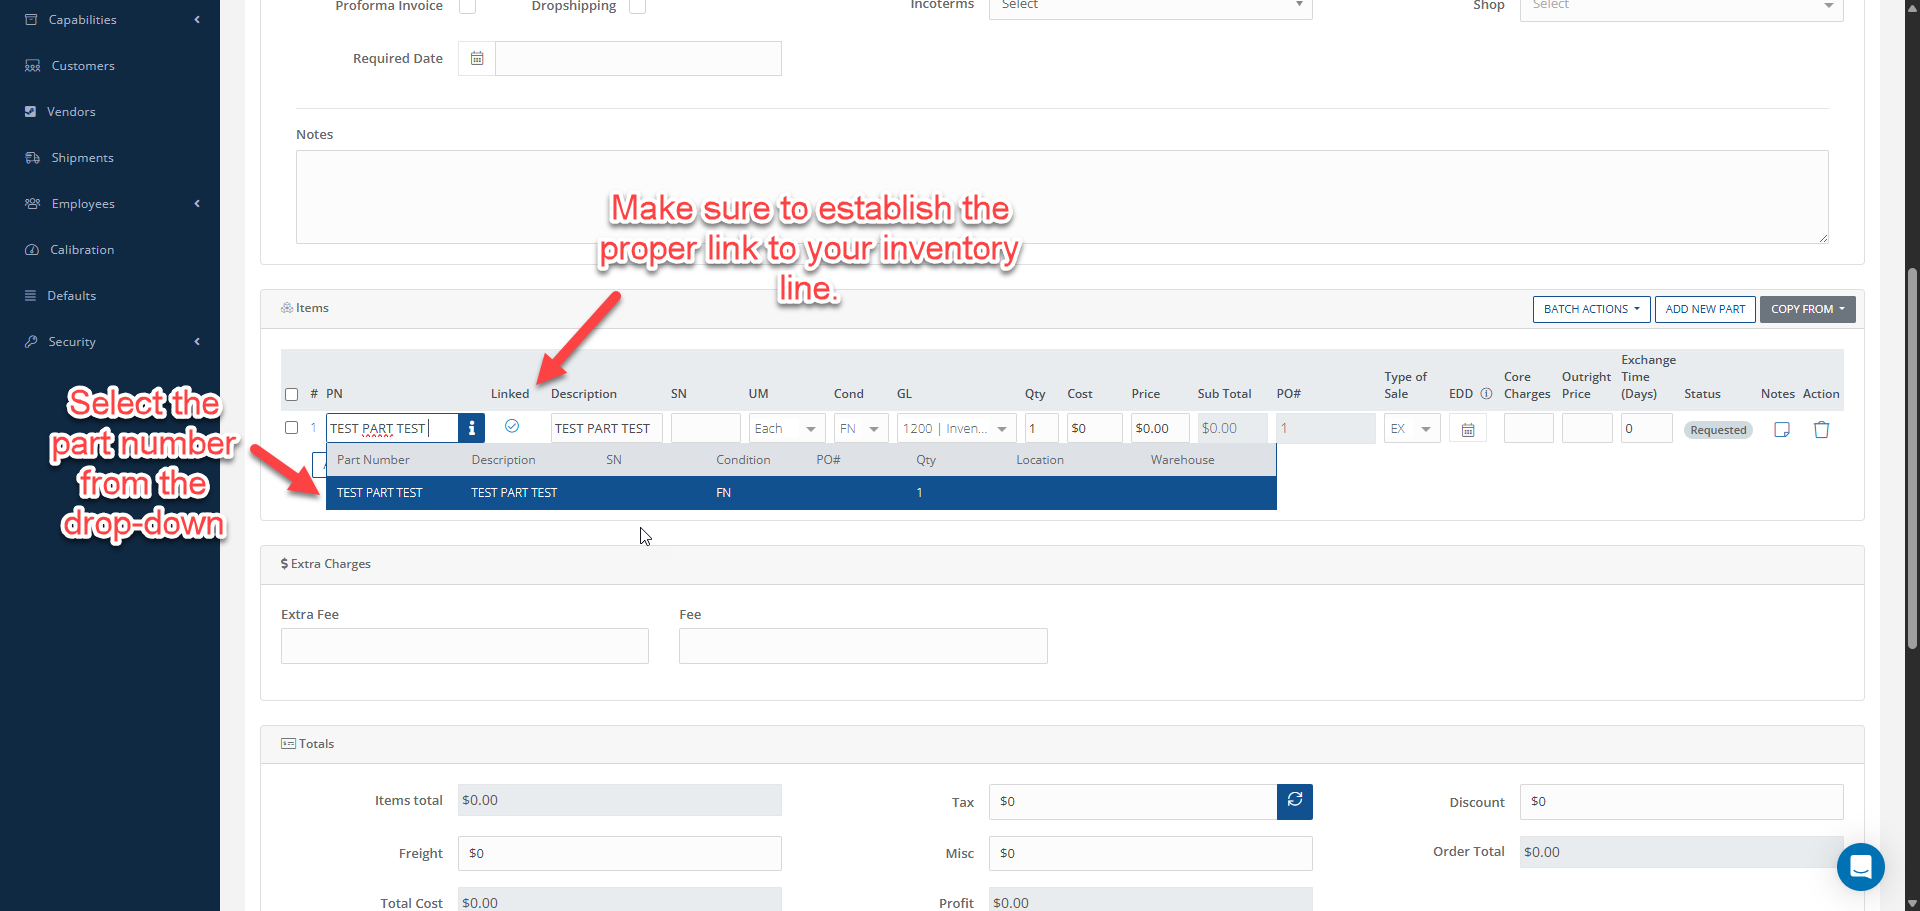Viewport: 1920px width, 911px height.
Task: Delete the item using the trash icon
Action: point(1821,429)
